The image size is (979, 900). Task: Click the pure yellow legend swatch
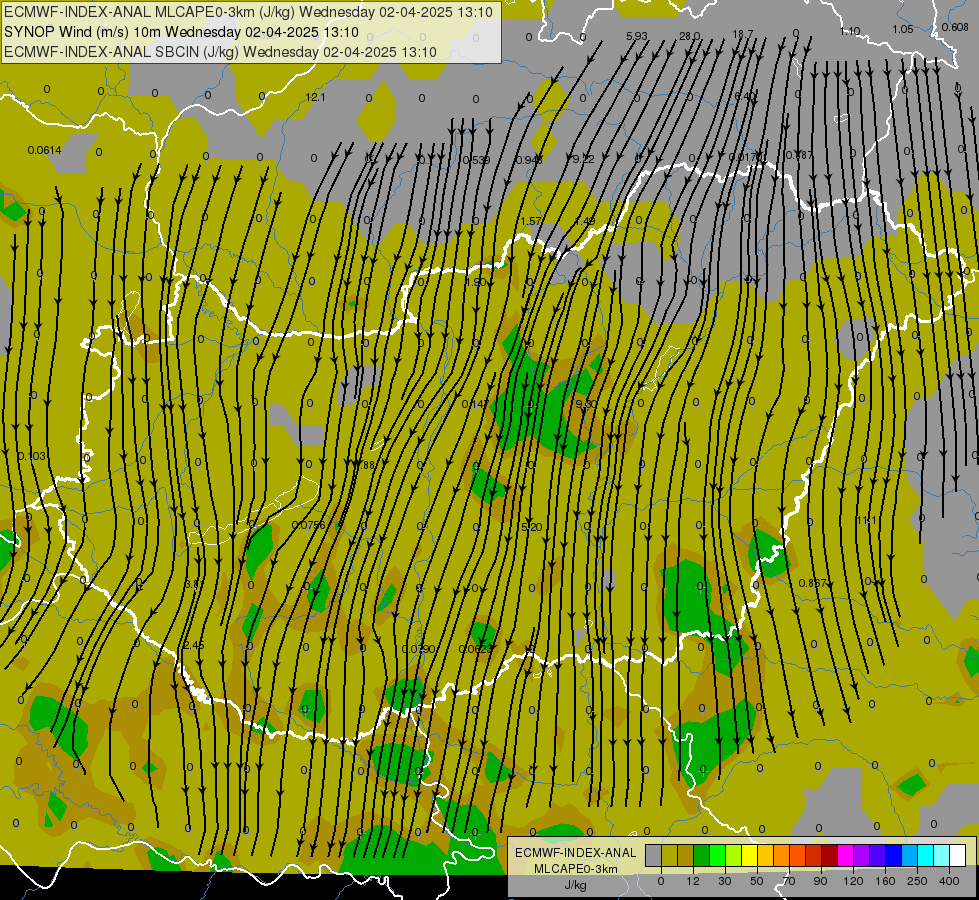[x=750, y=855]
